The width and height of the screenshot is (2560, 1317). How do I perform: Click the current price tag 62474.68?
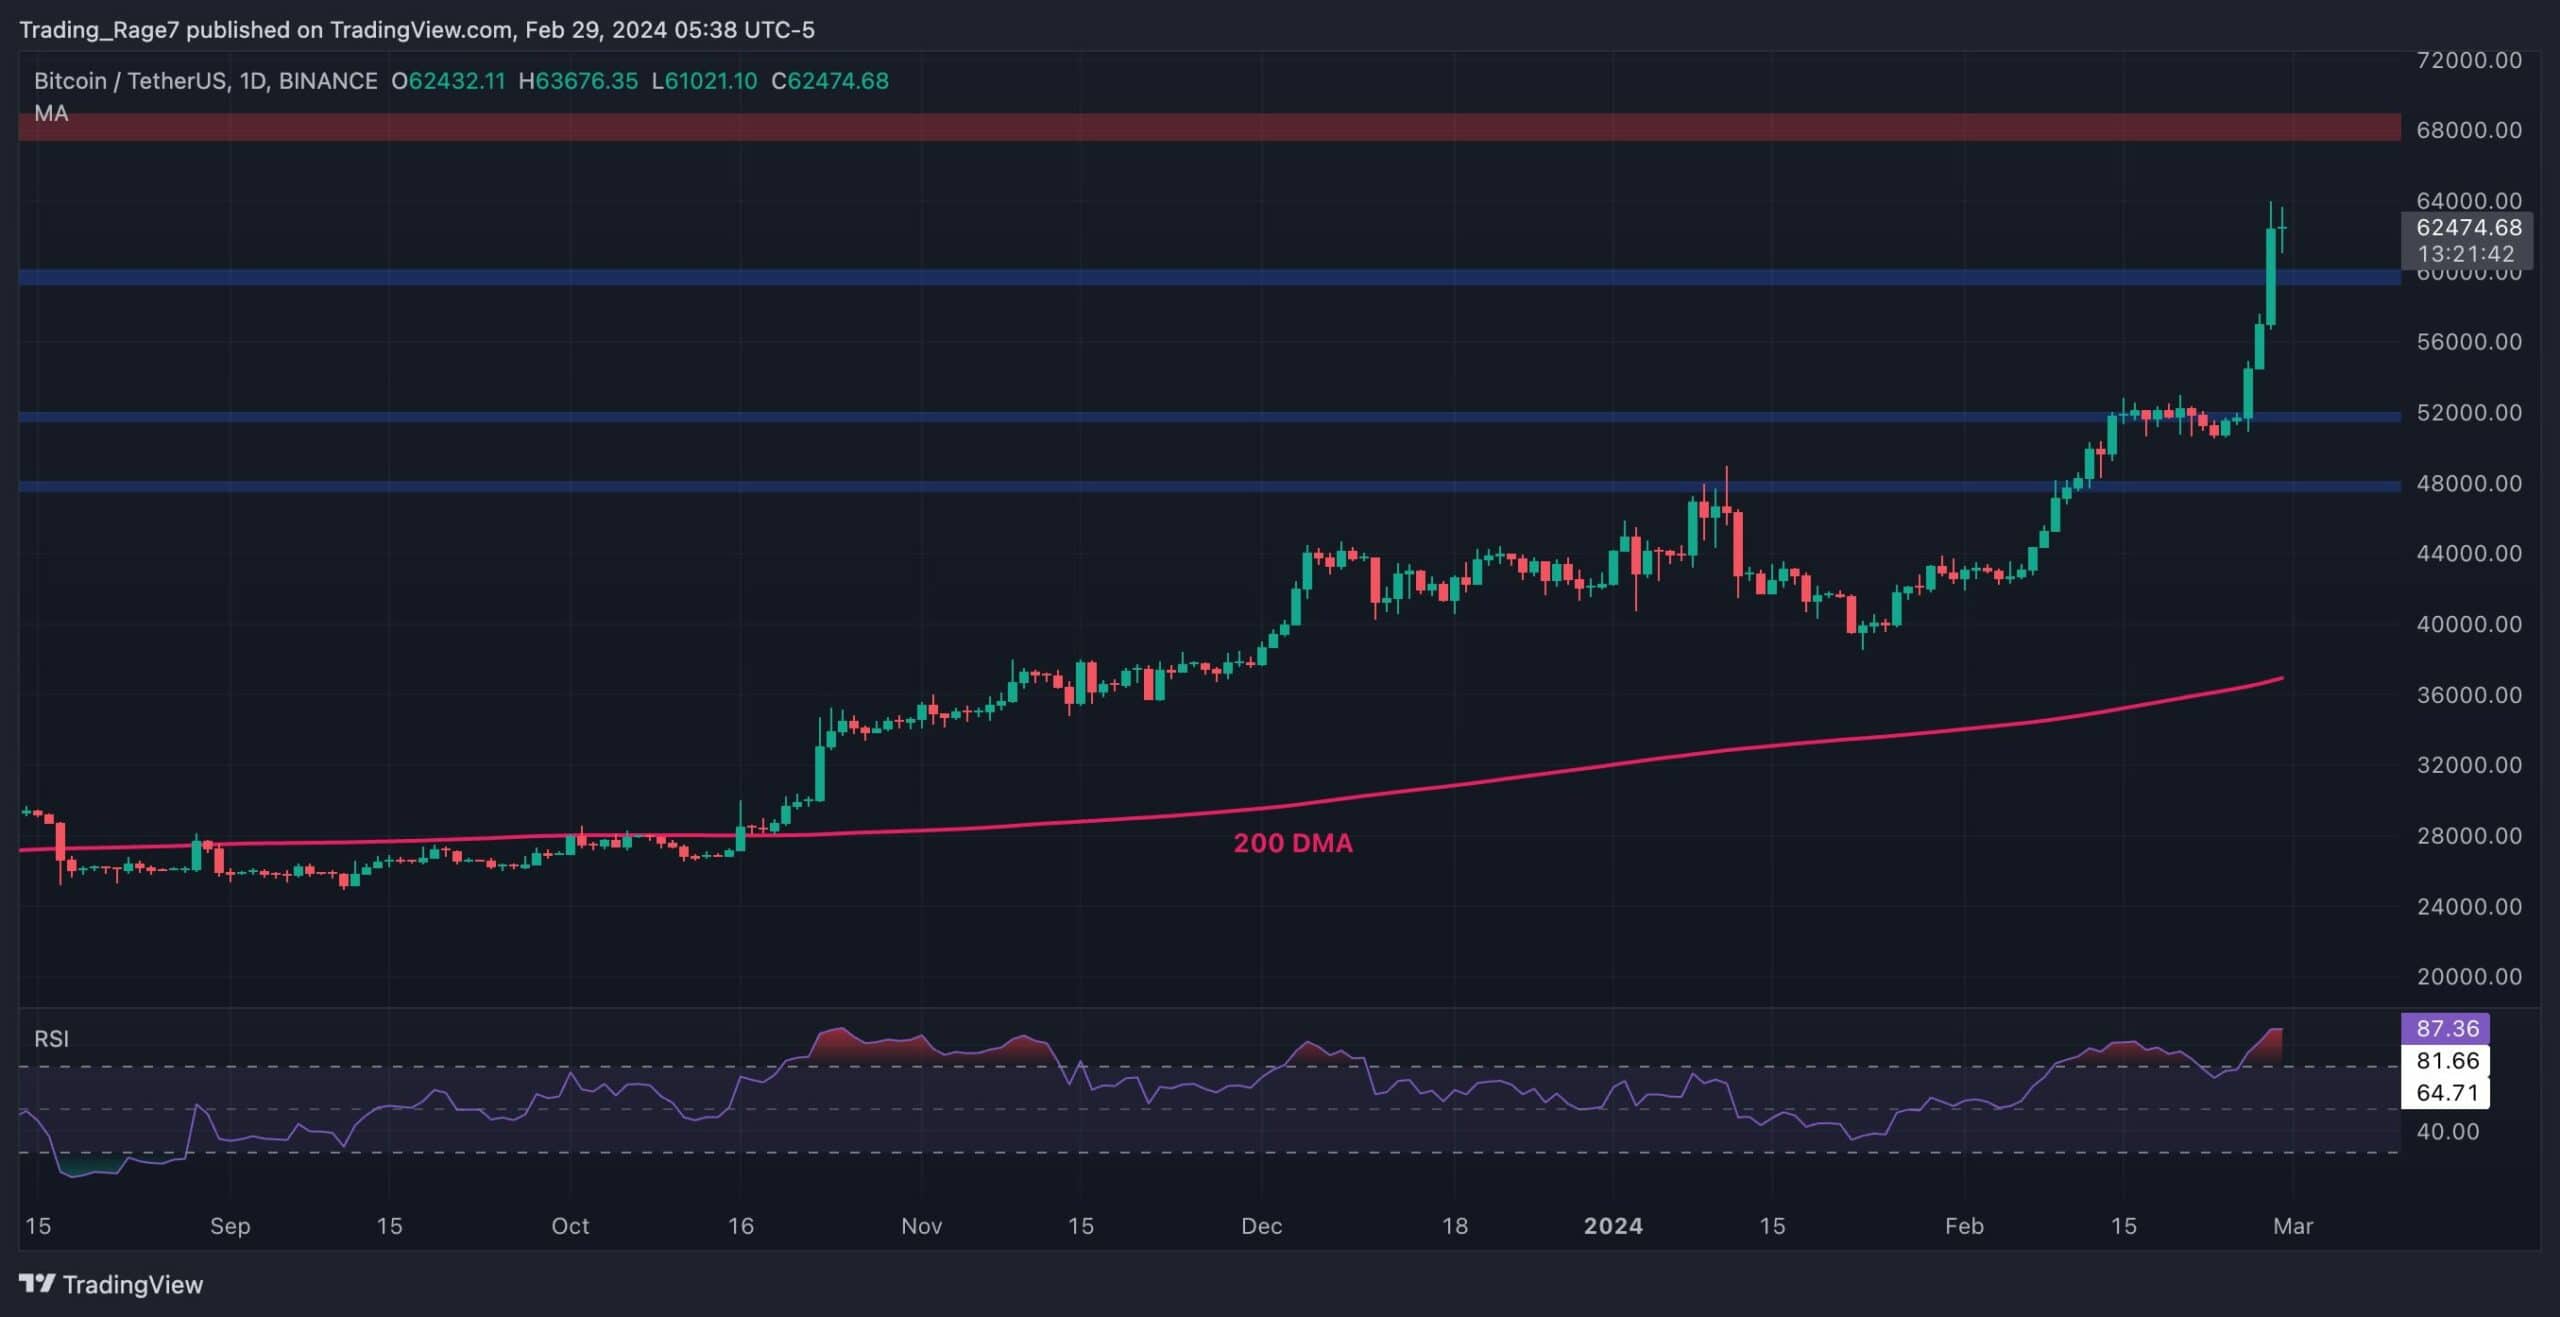[x=2468, y=228]
